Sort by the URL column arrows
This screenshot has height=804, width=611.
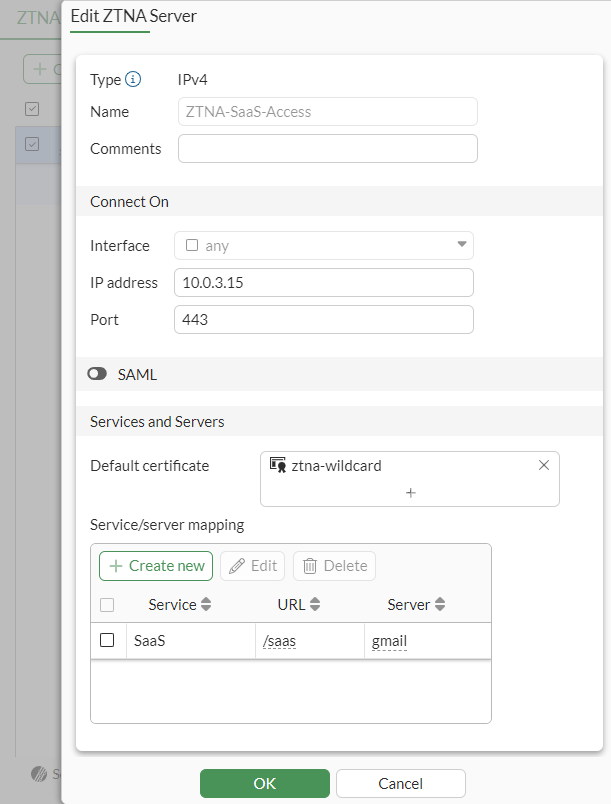point(315,605)
